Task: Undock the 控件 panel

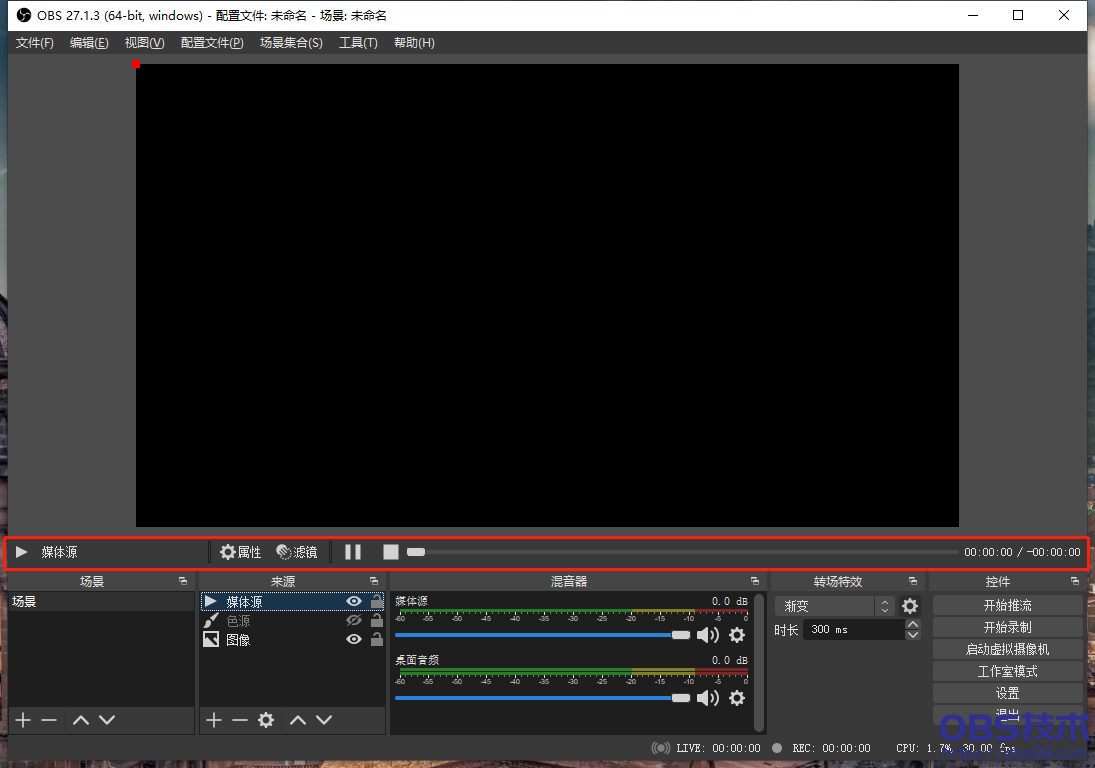Action: point(1075,581)
